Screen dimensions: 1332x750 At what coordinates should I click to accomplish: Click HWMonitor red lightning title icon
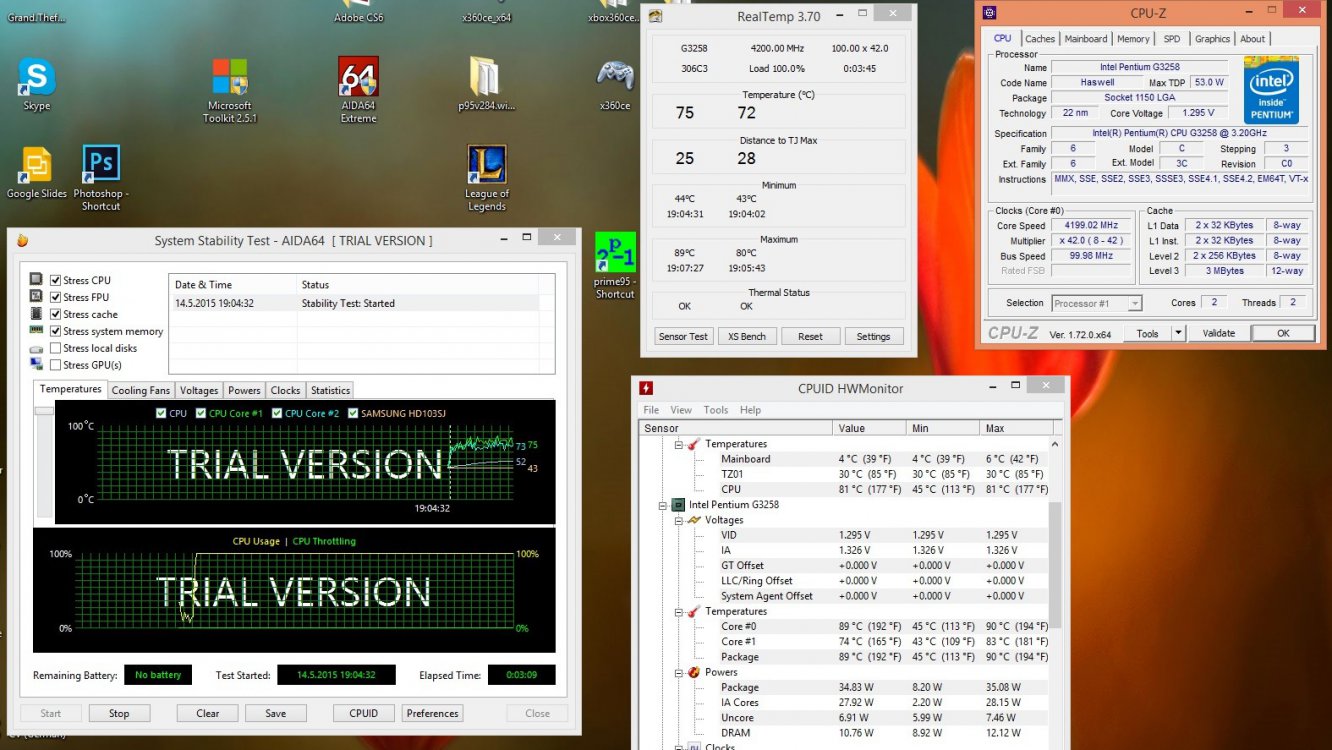(647, 388)
